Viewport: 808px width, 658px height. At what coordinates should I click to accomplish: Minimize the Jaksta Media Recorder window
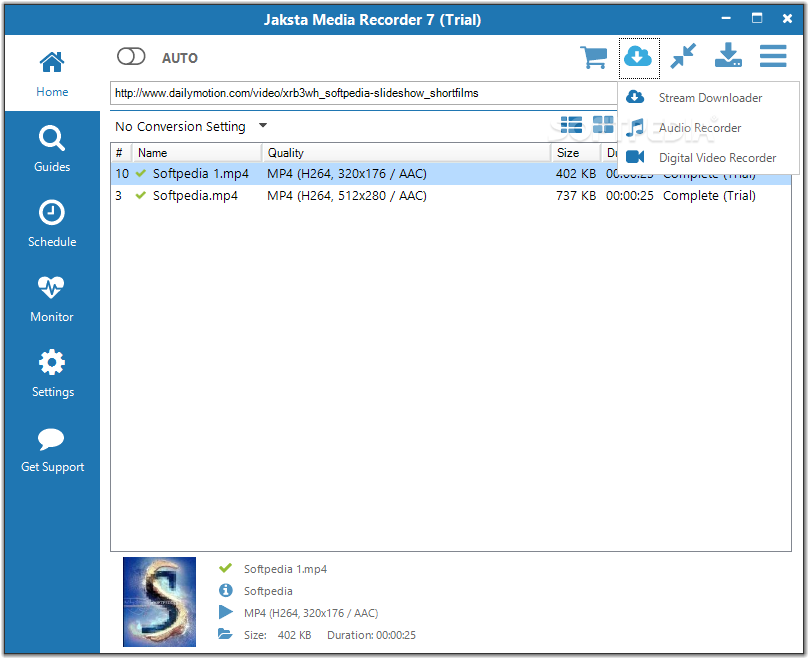coord(726,19)
